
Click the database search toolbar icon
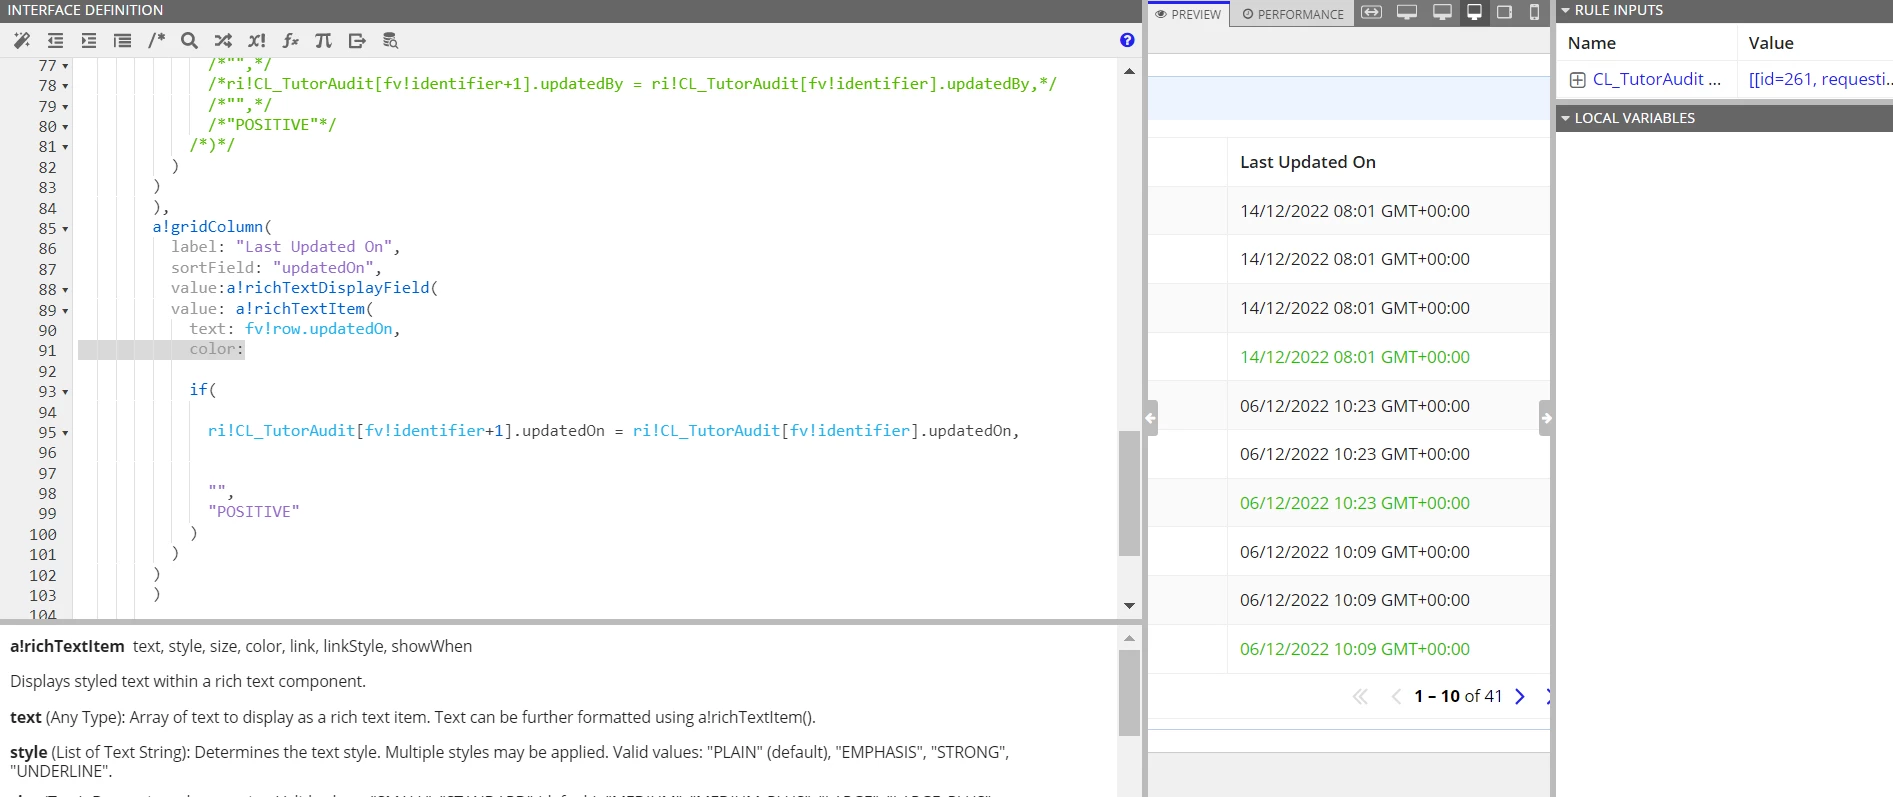click(391, 41)
